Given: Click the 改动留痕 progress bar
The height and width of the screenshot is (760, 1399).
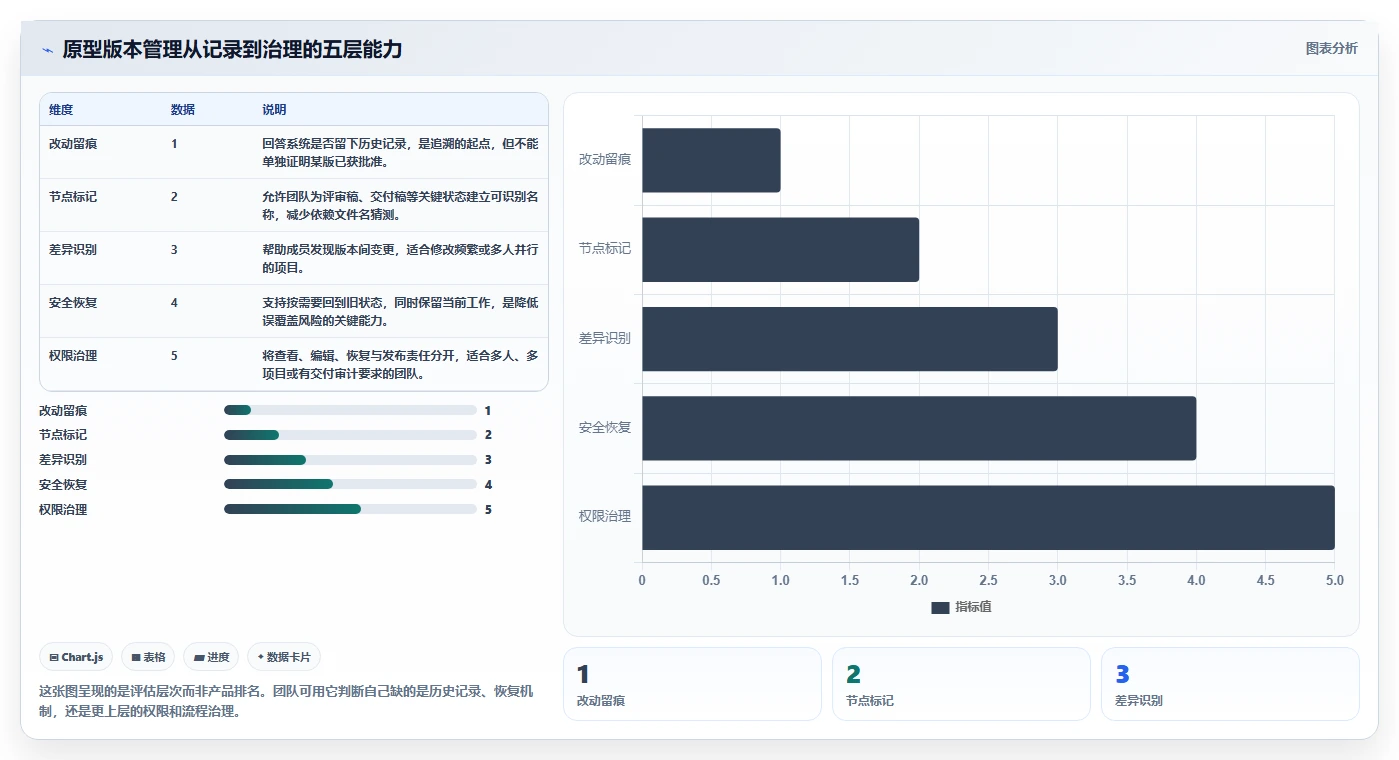Looking at the screenshot, I should pos(350,410).
